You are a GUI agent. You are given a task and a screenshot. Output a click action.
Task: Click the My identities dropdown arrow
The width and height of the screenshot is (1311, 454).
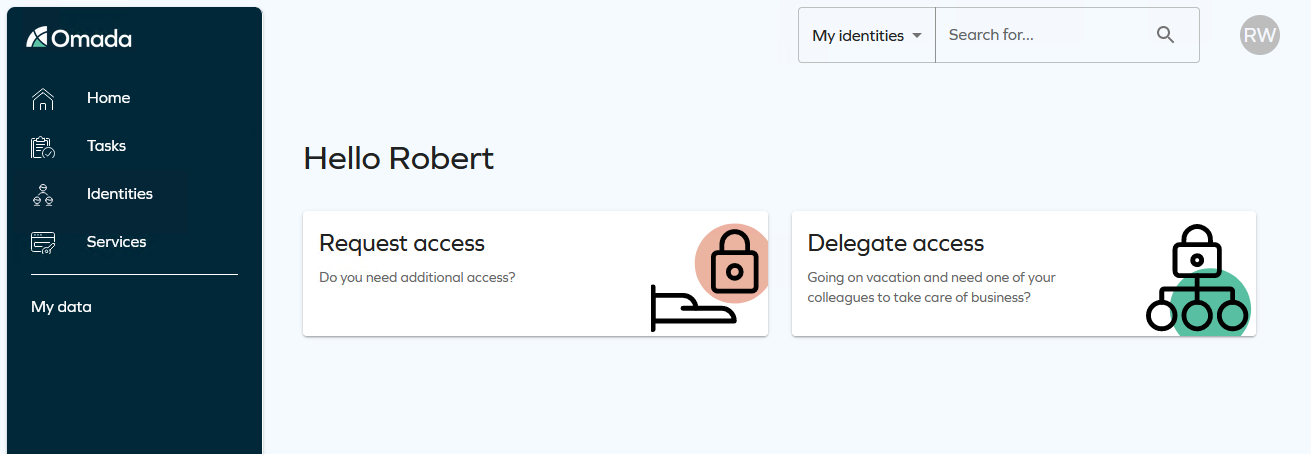(x=916, y=36)
